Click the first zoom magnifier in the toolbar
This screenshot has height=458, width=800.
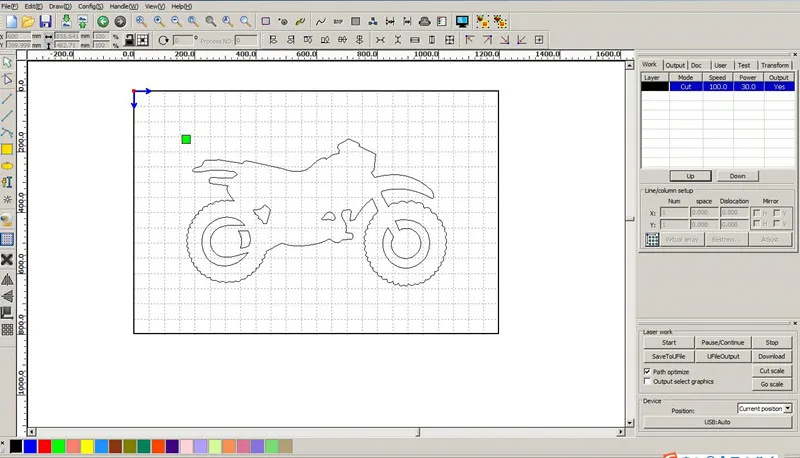coord(141,21)
